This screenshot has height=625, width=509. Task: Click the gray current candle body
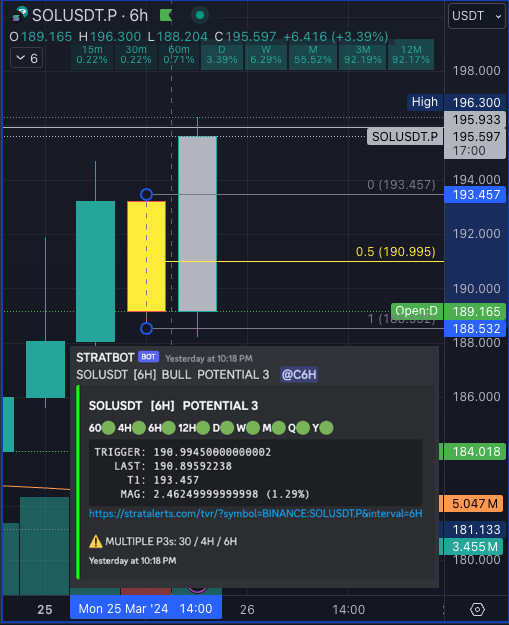pos(198,224)
